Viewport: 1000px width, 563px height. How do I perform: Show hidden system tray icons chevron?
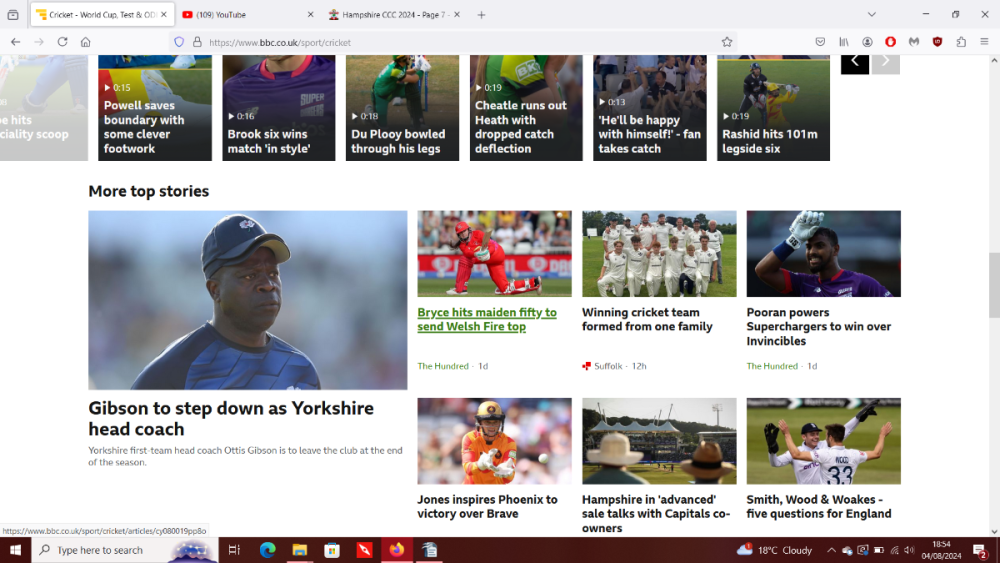(x=830, y=550)
